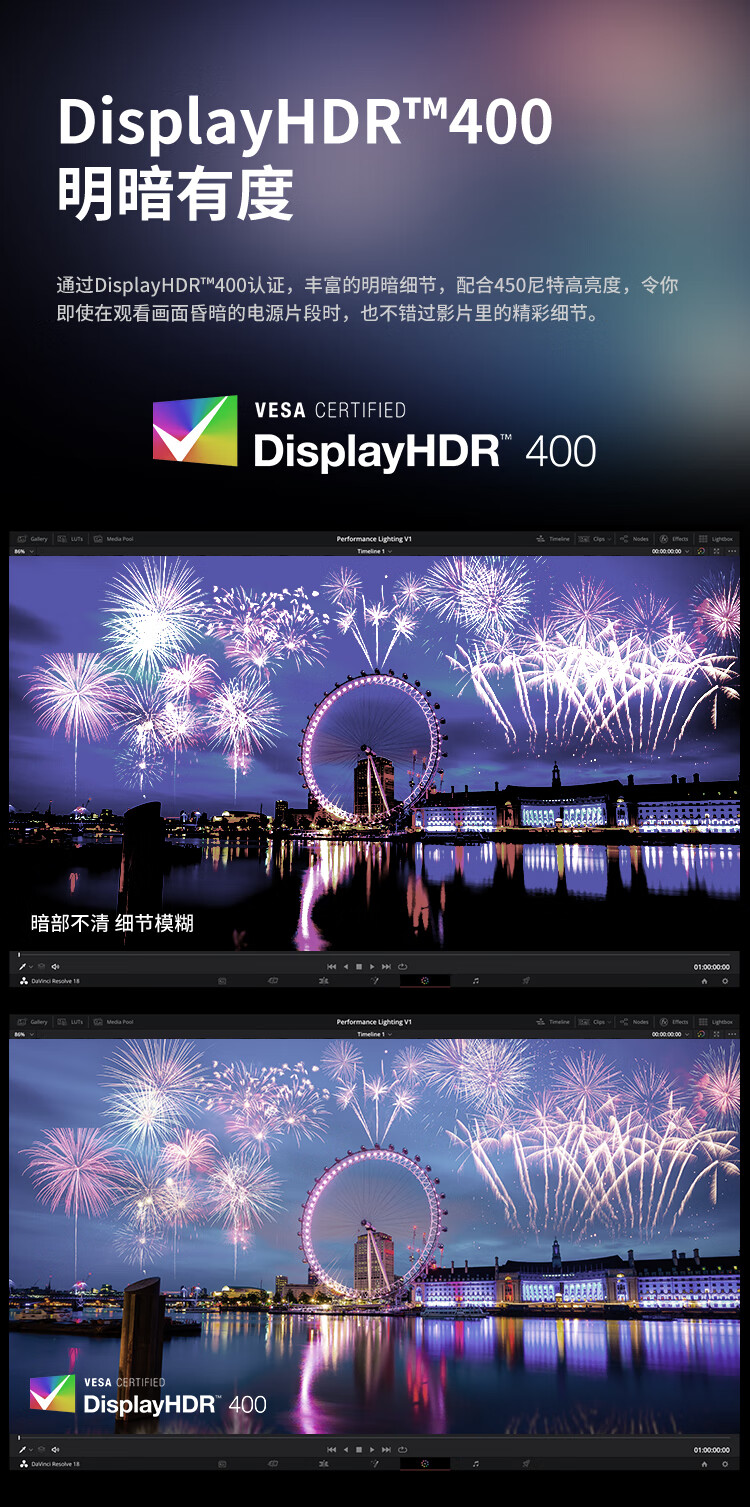Switch to Fairlight page in lower HDR Resolve window
This screenshot has height=1507, width=750.
(x=476, y=1464)
